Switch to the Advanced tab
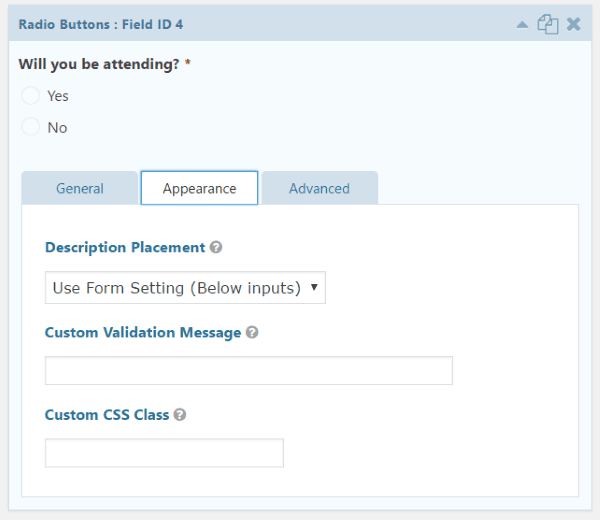This screenshot has height=520, width=600. 319,188
